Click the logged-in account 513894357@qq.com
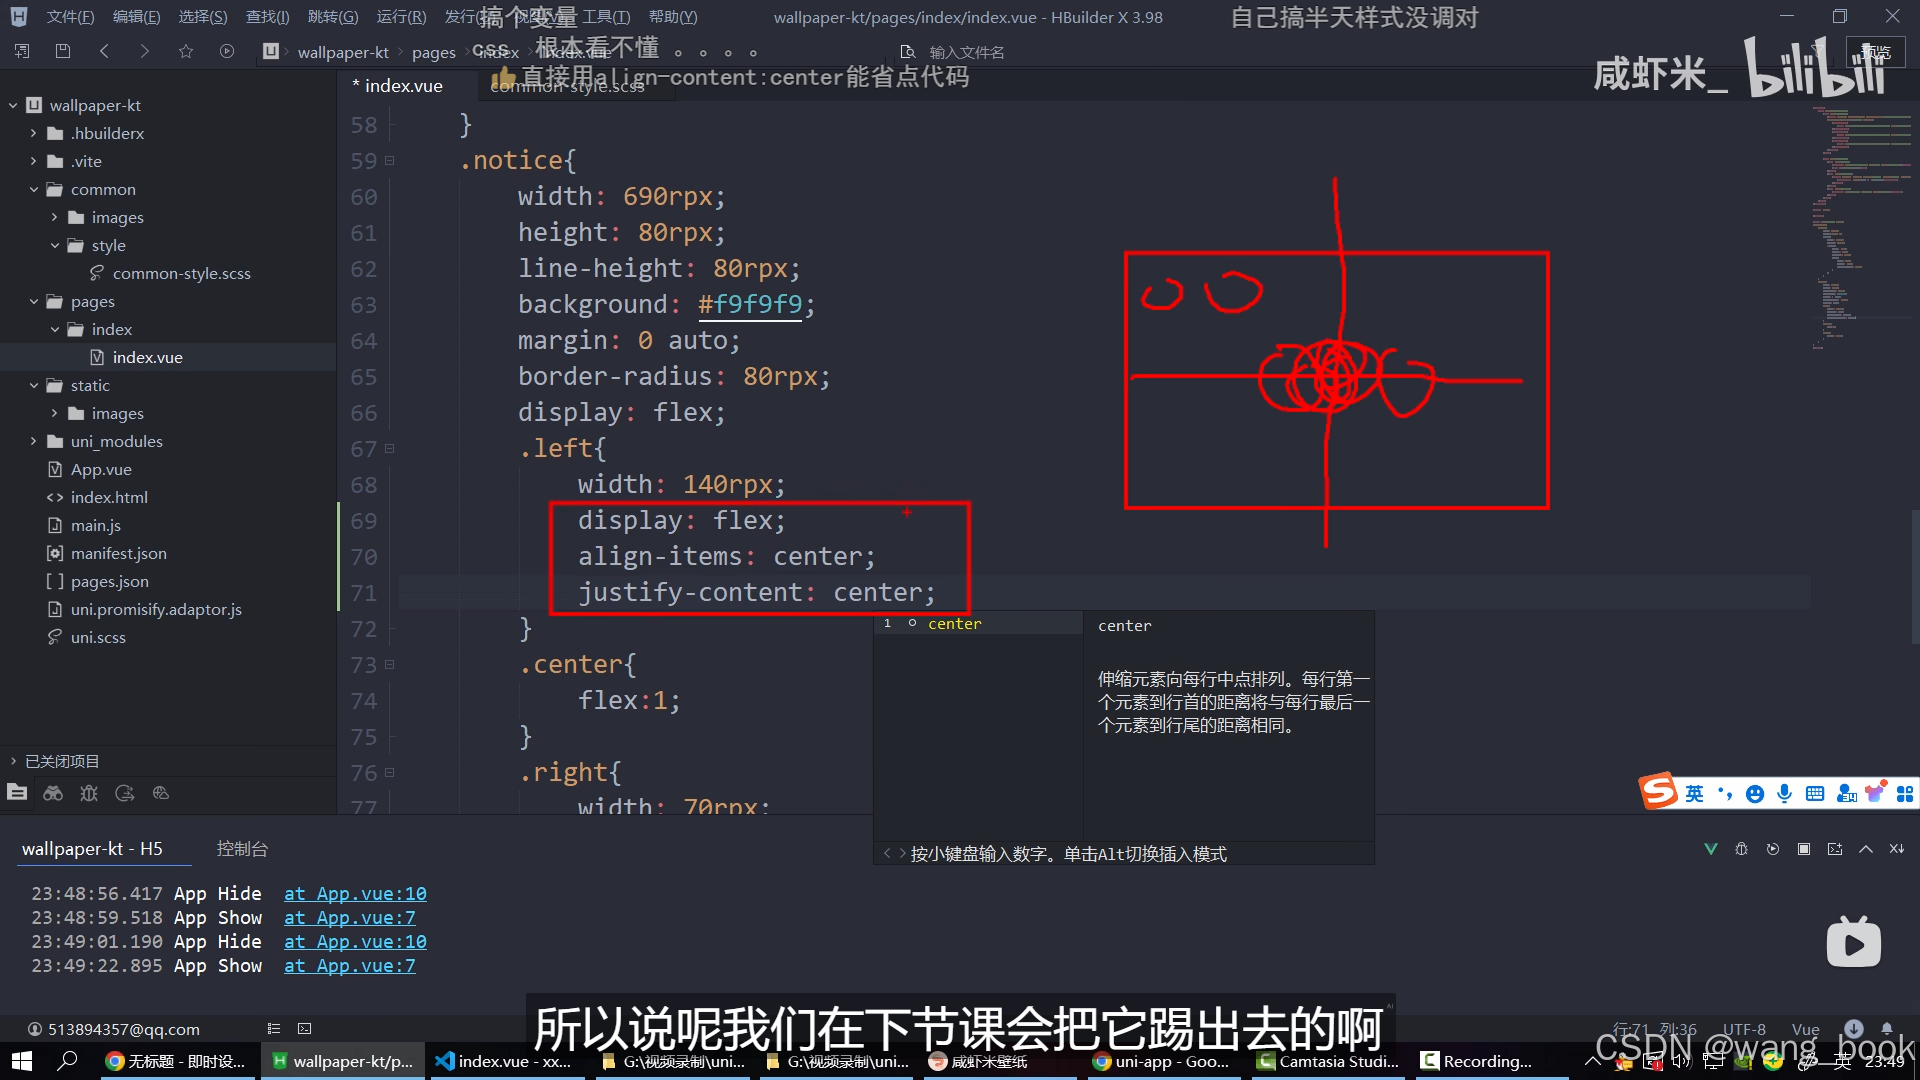This screenshot has width=1920, height=1080. pos(113,1029)
